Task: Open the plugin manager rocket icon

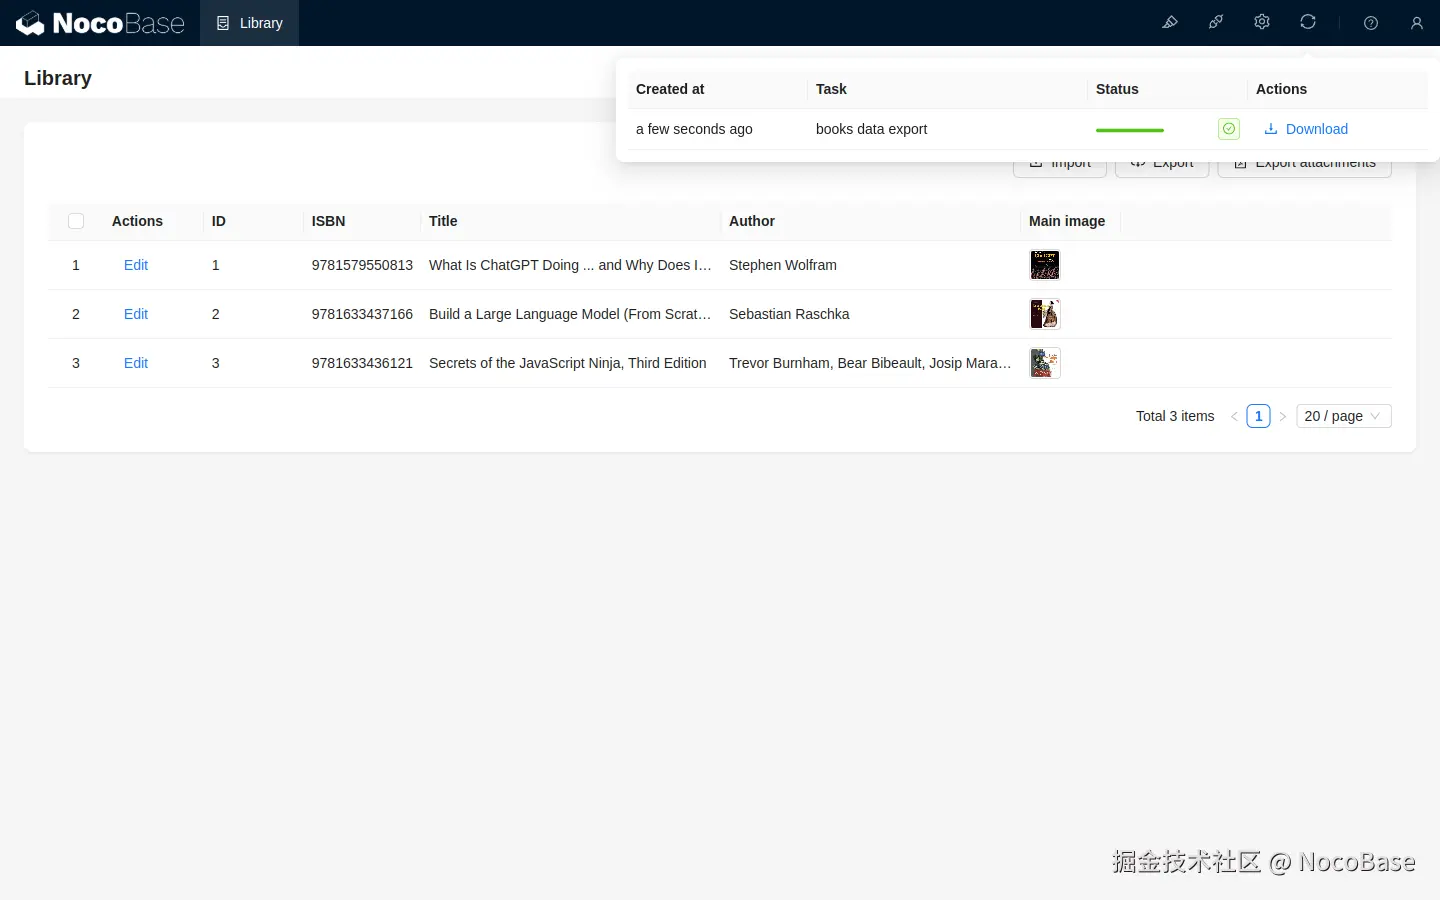Action: [x=1216, y=22]
